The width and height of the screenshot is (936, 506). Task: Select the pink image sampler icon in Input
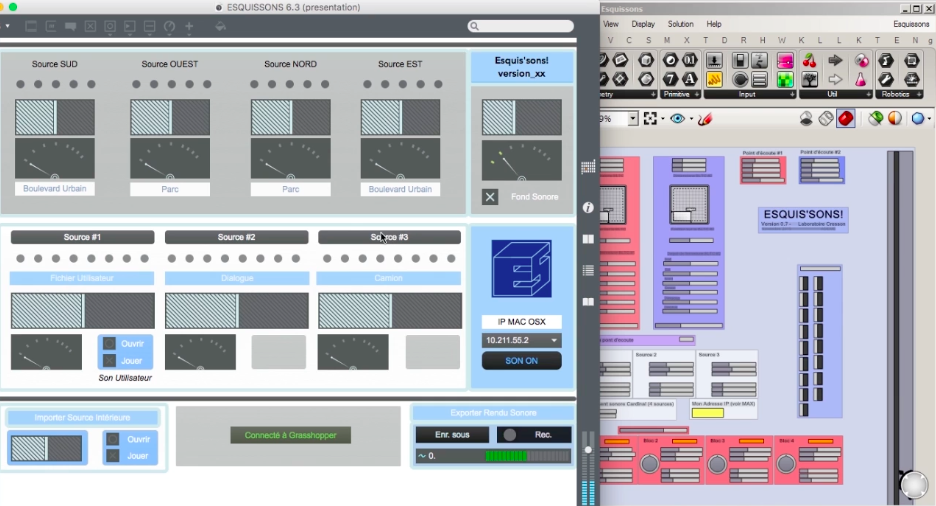click(x=785, y=60)
